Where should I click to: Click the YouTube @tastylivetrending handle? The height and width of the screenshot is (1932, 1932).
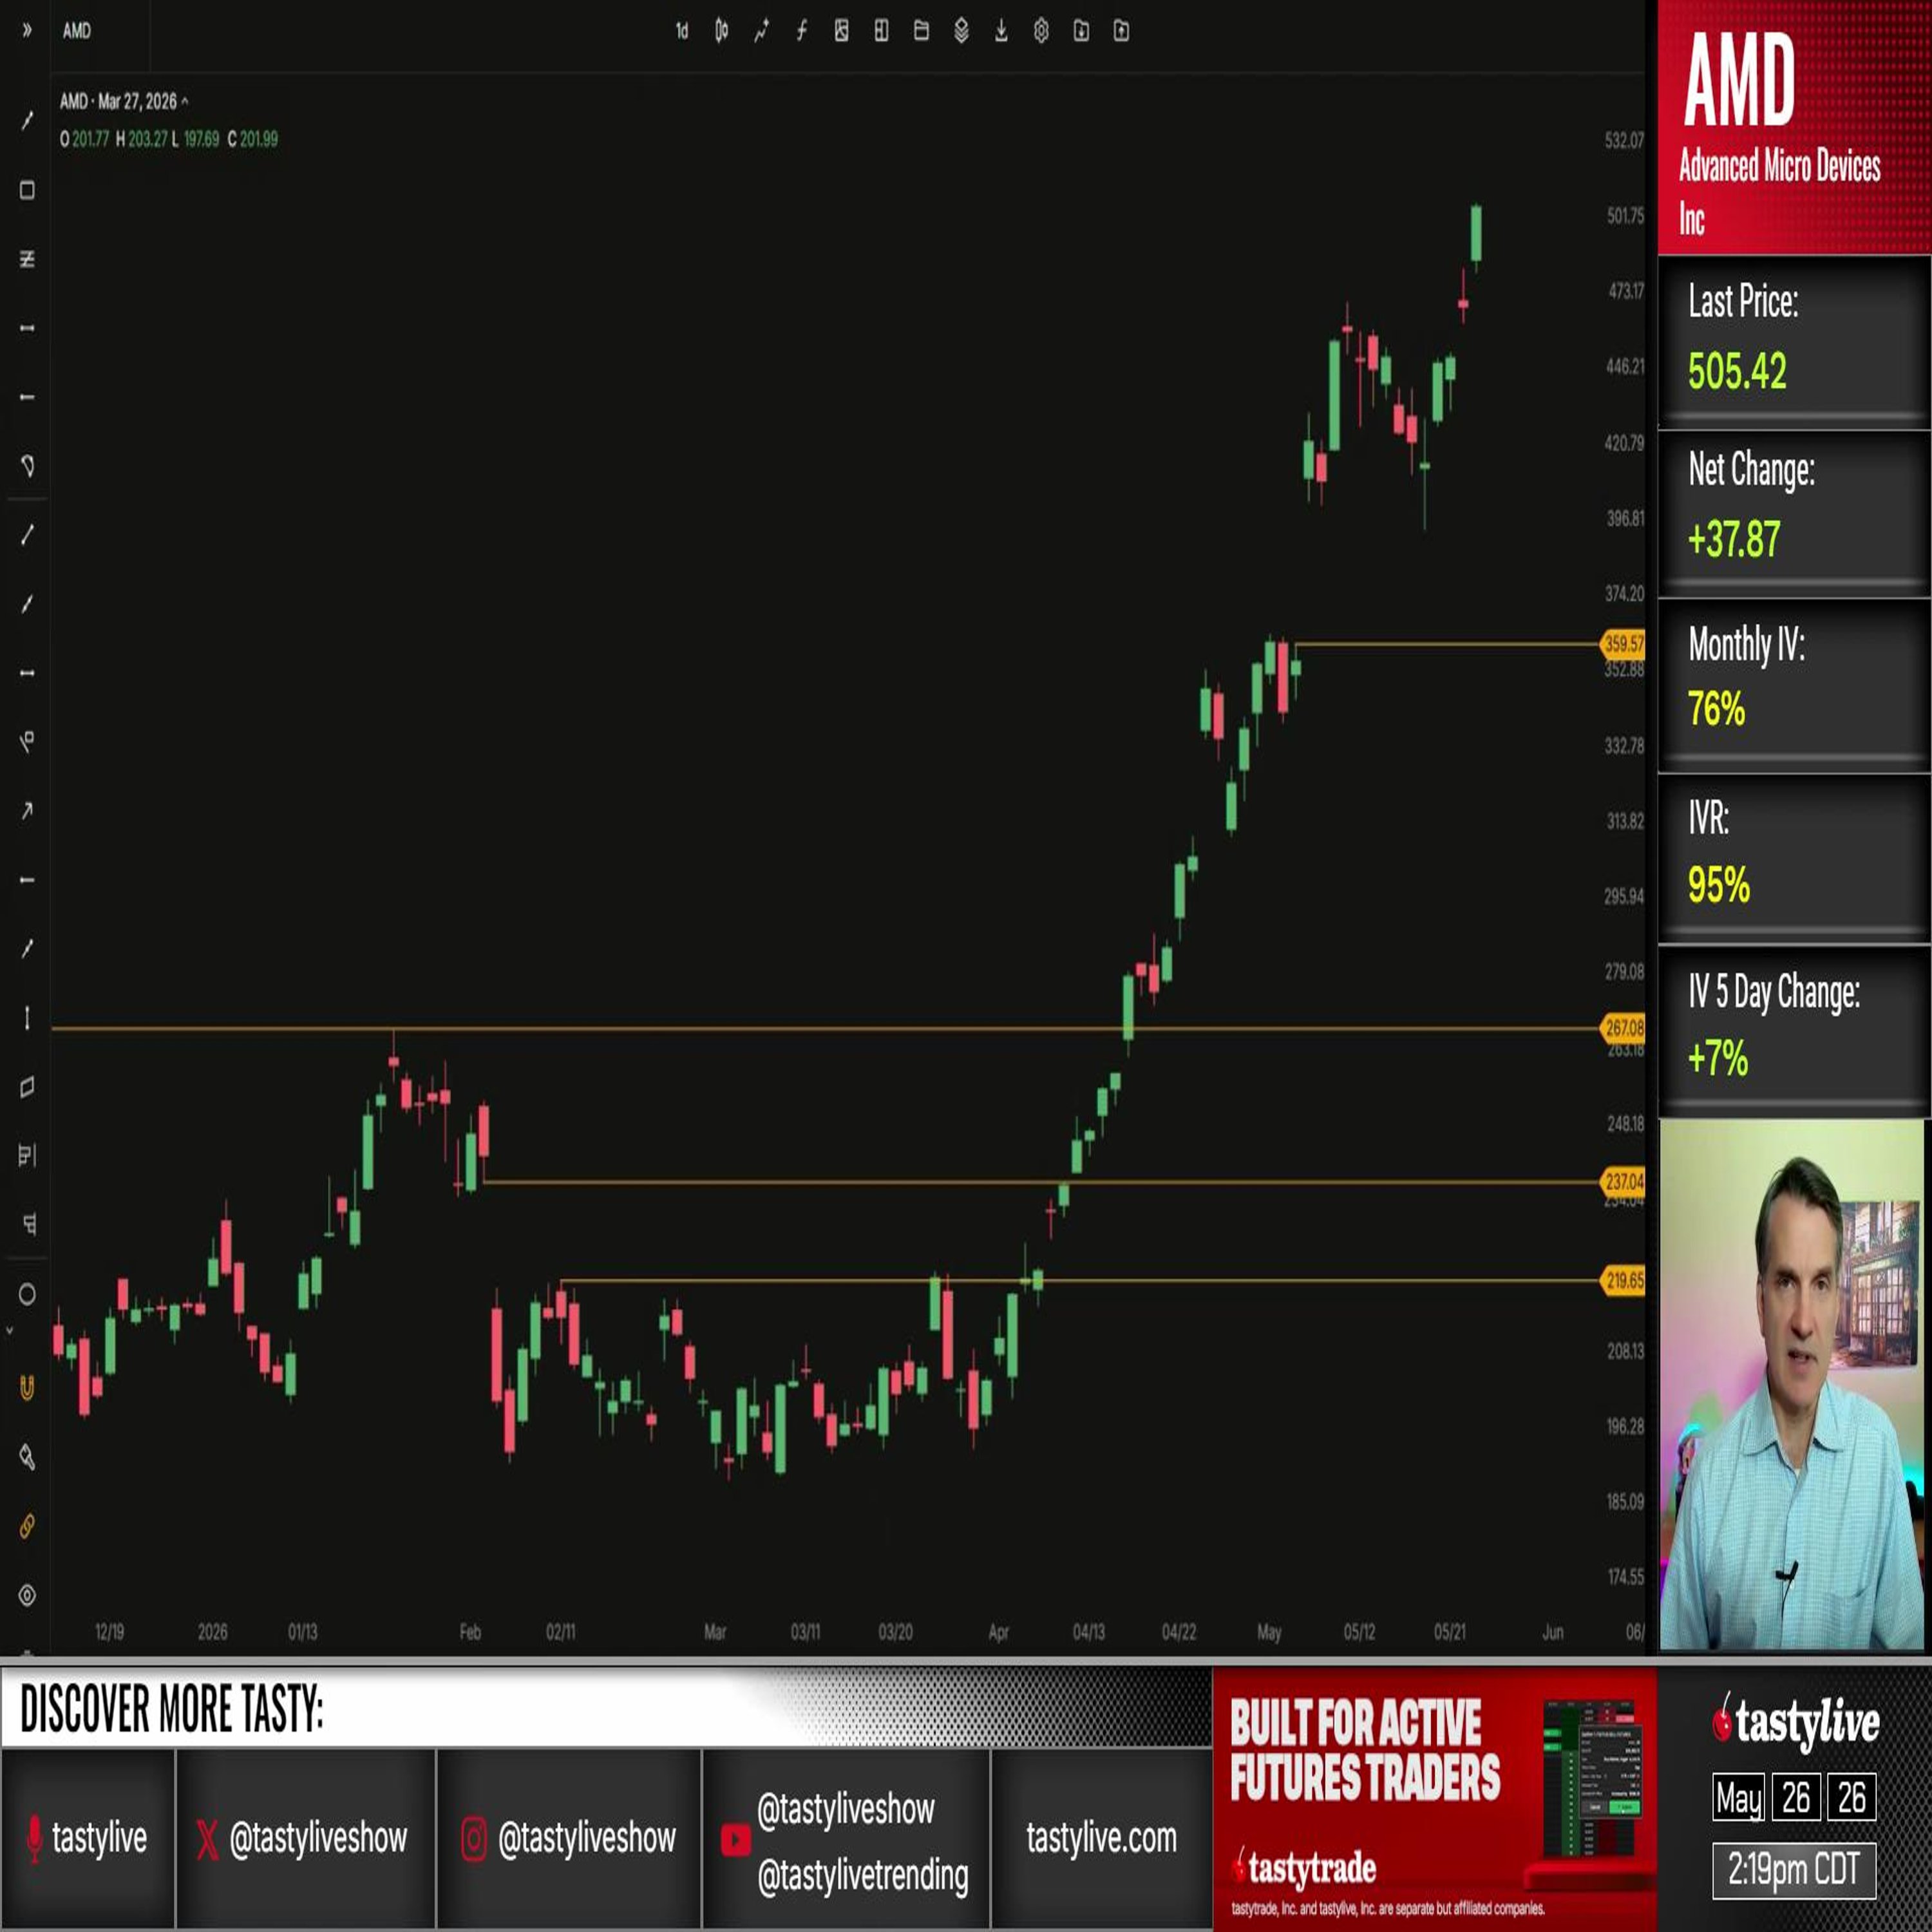pyautogui.click(x=862, y=1876)
